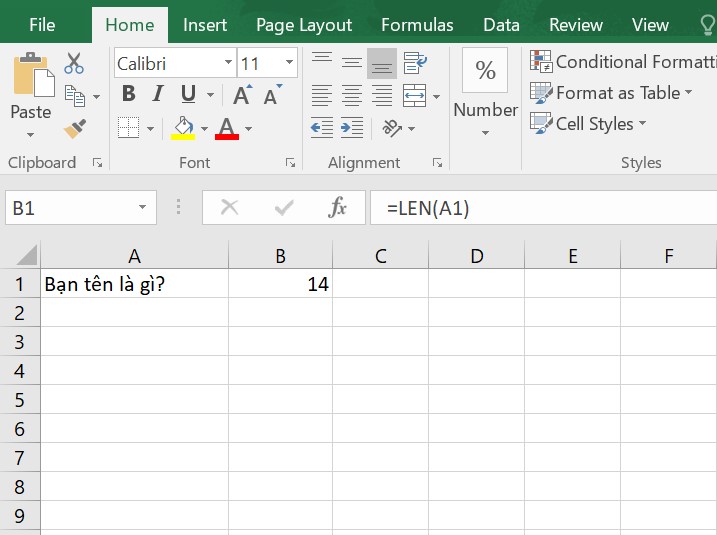This screenshot has height=535, width=717.
Task: Increase font size with large A
Action: click(242, 94)
